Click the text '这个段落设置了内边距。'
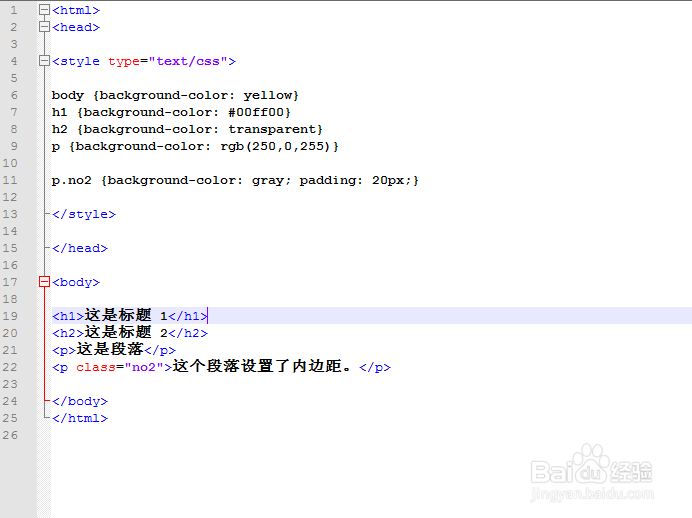 tap(262, 366)
